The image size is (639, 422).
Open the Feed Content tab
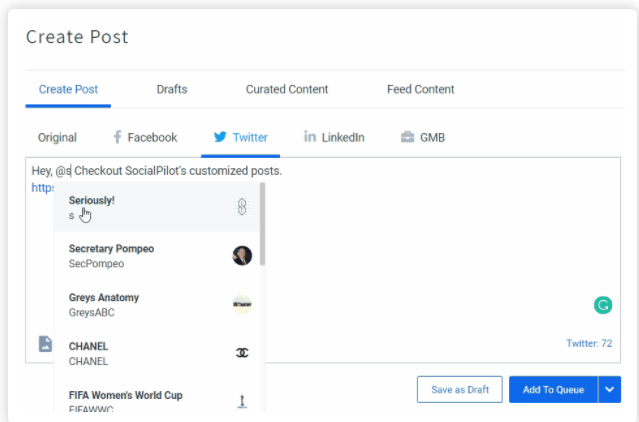421,89
